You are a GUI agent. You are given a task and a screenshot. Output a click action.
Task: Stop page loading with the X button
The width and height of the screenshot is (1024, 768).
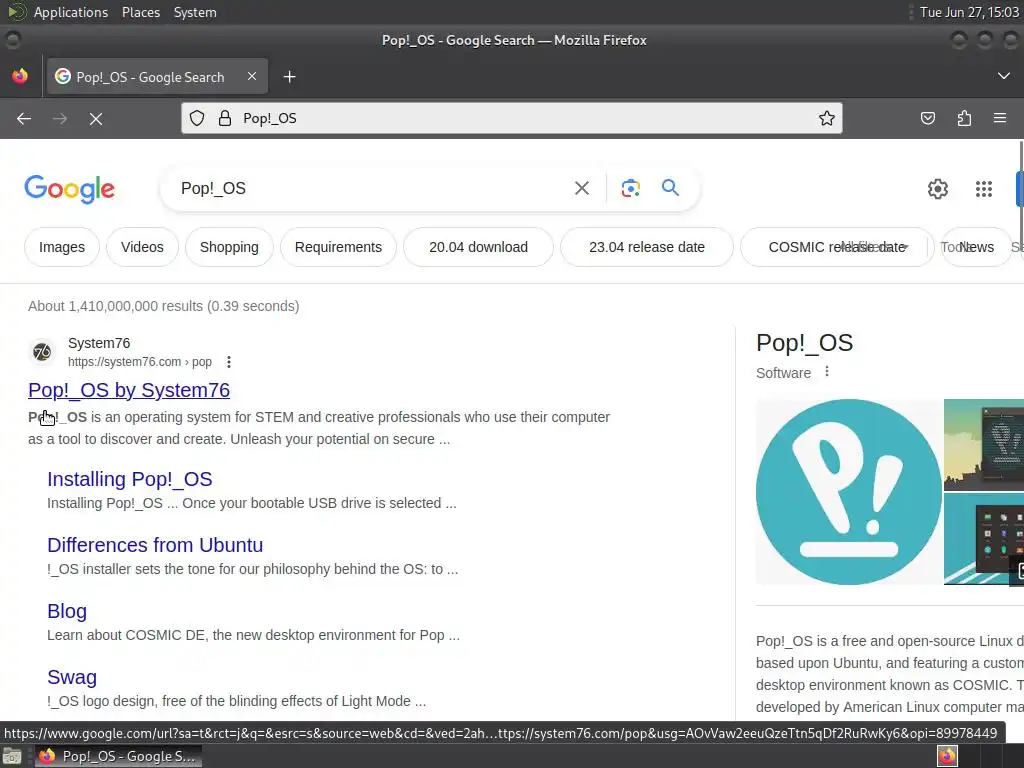(x=96, y=118)
